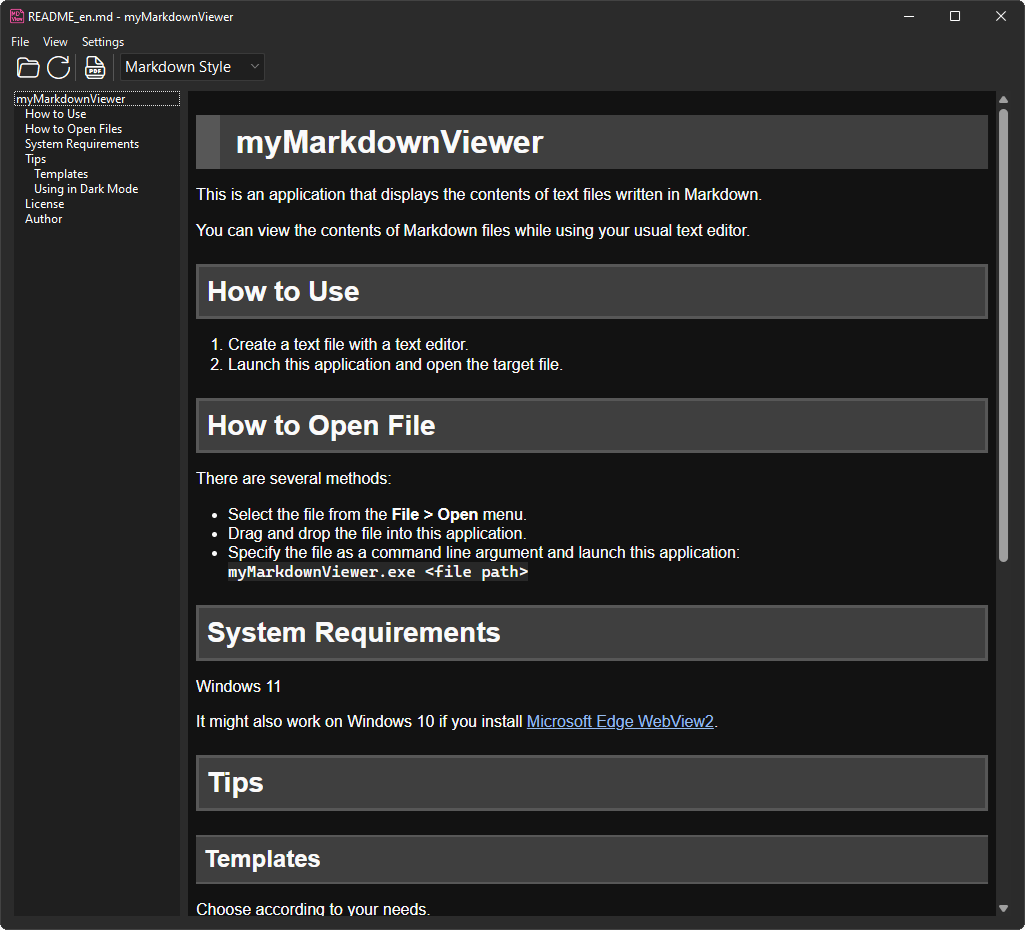The width and height of the screenshot is (1025, 930).
Task: Click 'Launch this application' list item
Action: click(x=395, y=365)
